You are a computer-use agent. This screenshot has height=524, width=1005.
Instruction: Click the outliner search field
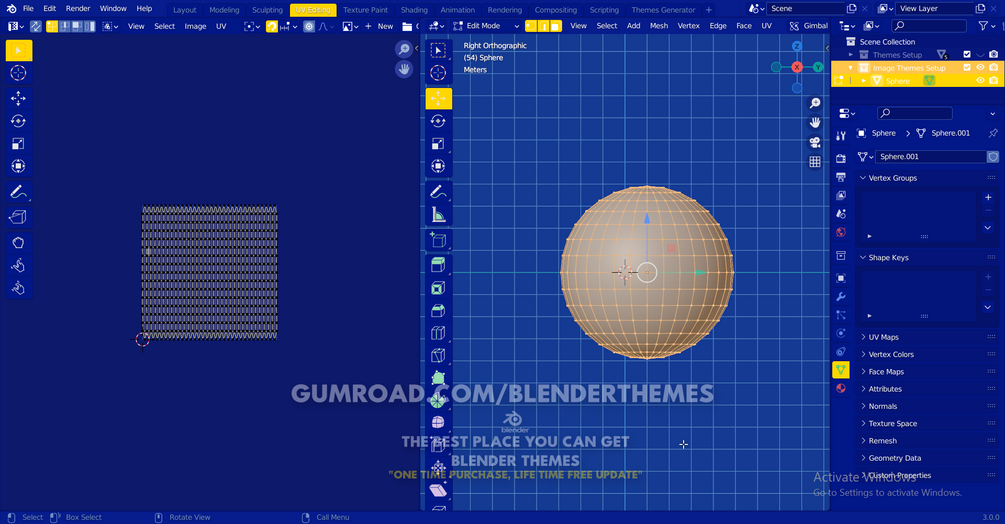[929, 26]
